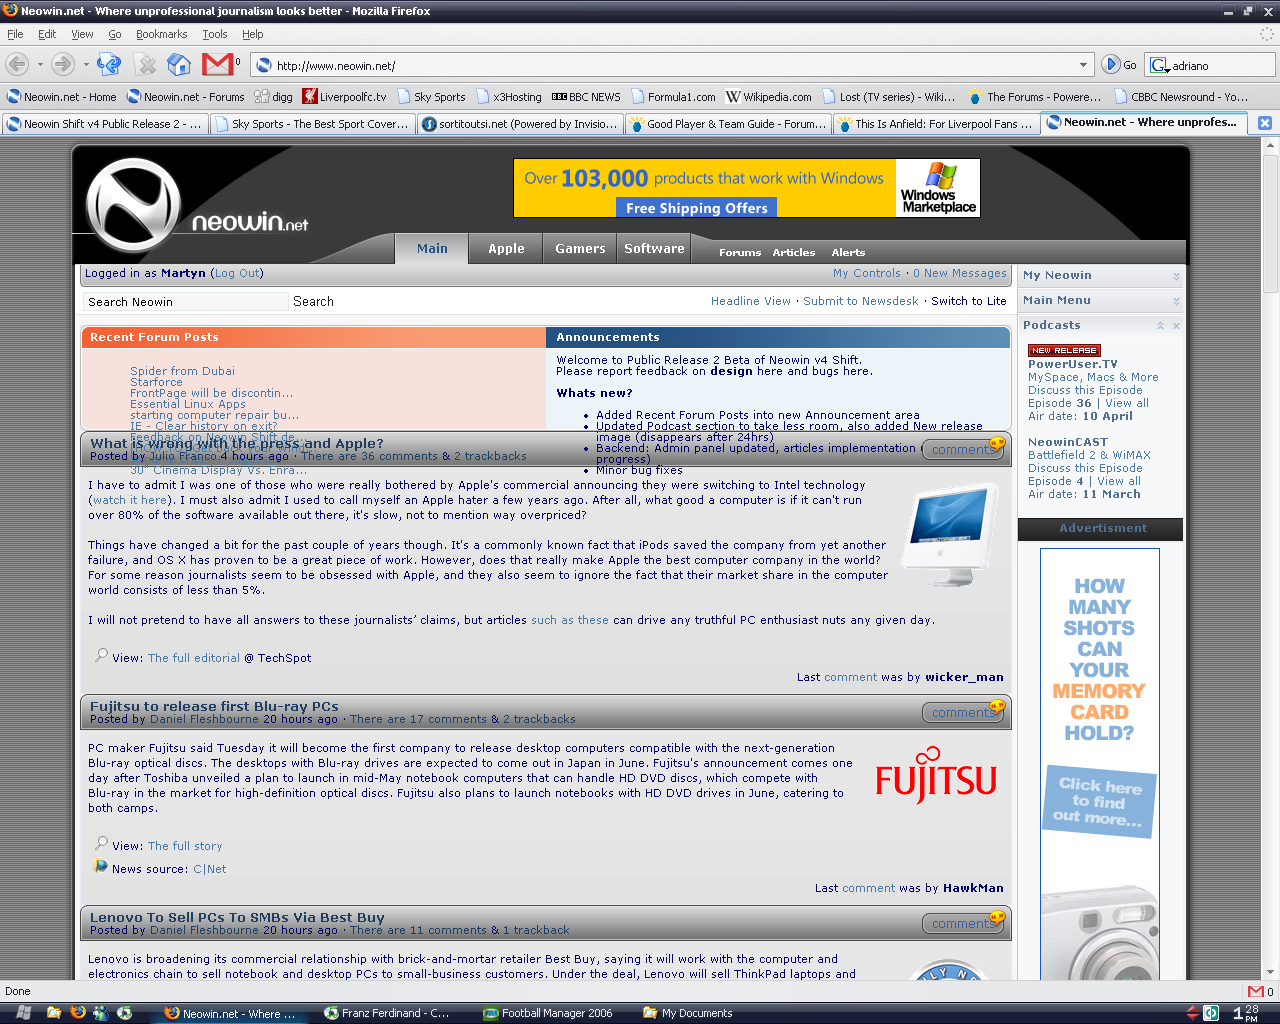Open the Forward history dropdown arrow
This screenshot has width=1280, height=1024.
86,65
